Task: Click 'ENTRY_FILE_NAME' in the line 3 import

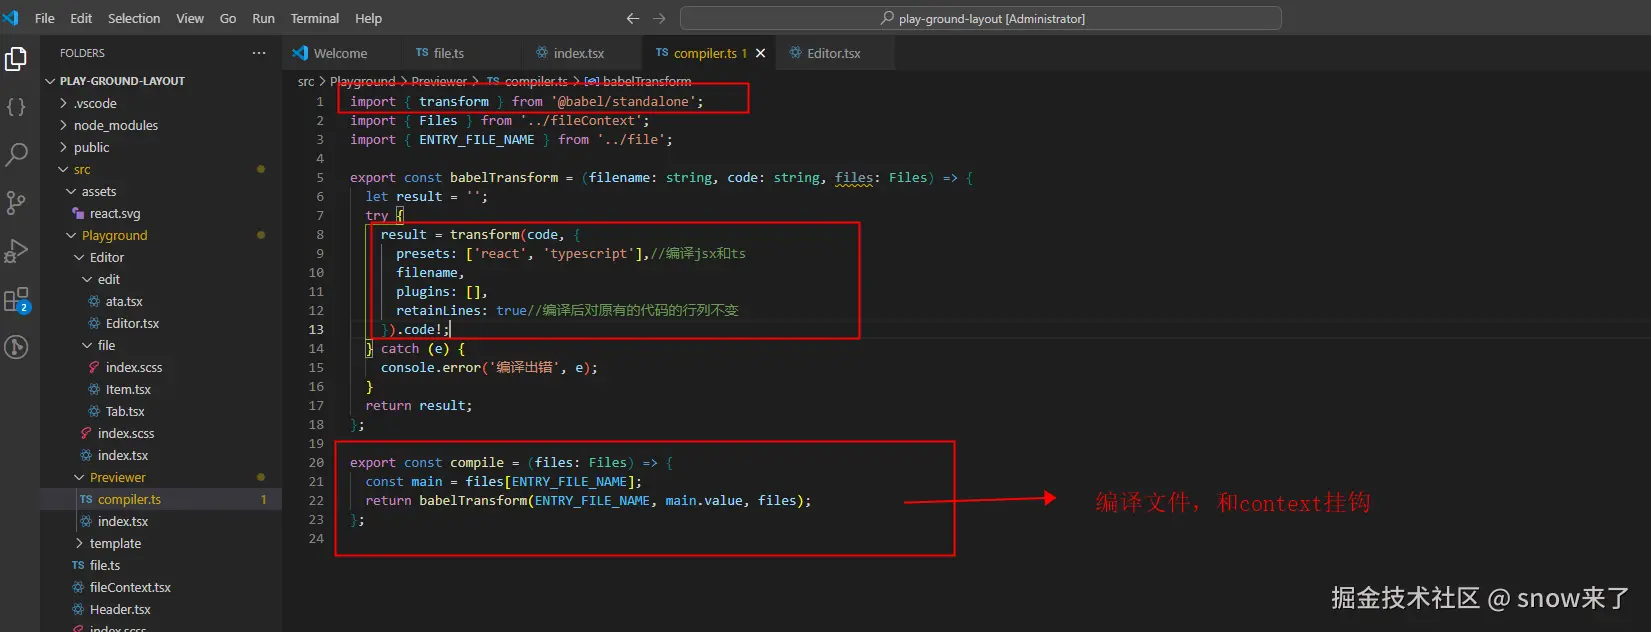Action: (476, 139)
